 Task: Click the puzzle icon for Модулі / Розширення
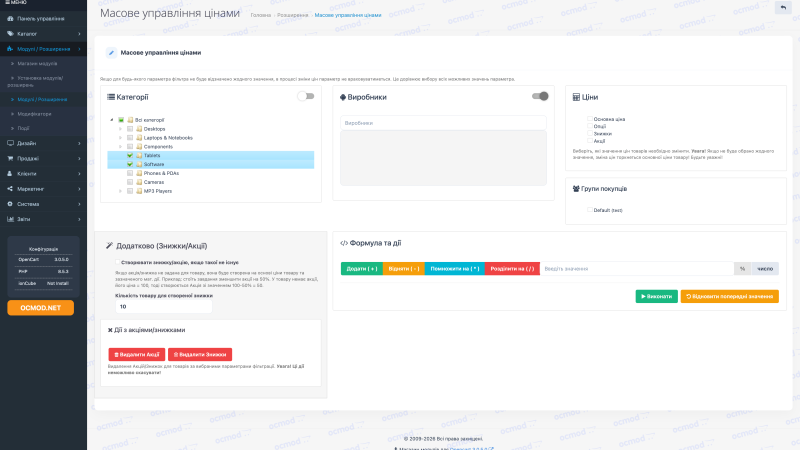point(10,49)
